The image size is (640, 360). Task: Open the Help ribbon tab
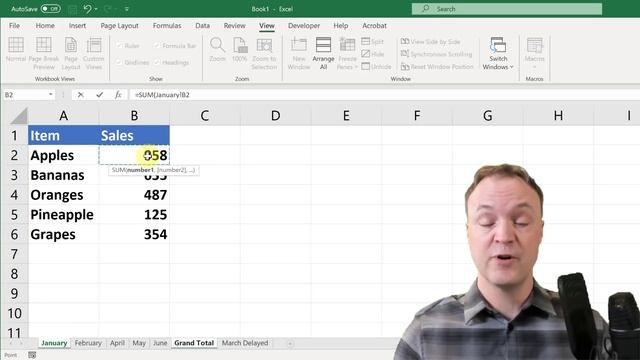coord(340,25)
